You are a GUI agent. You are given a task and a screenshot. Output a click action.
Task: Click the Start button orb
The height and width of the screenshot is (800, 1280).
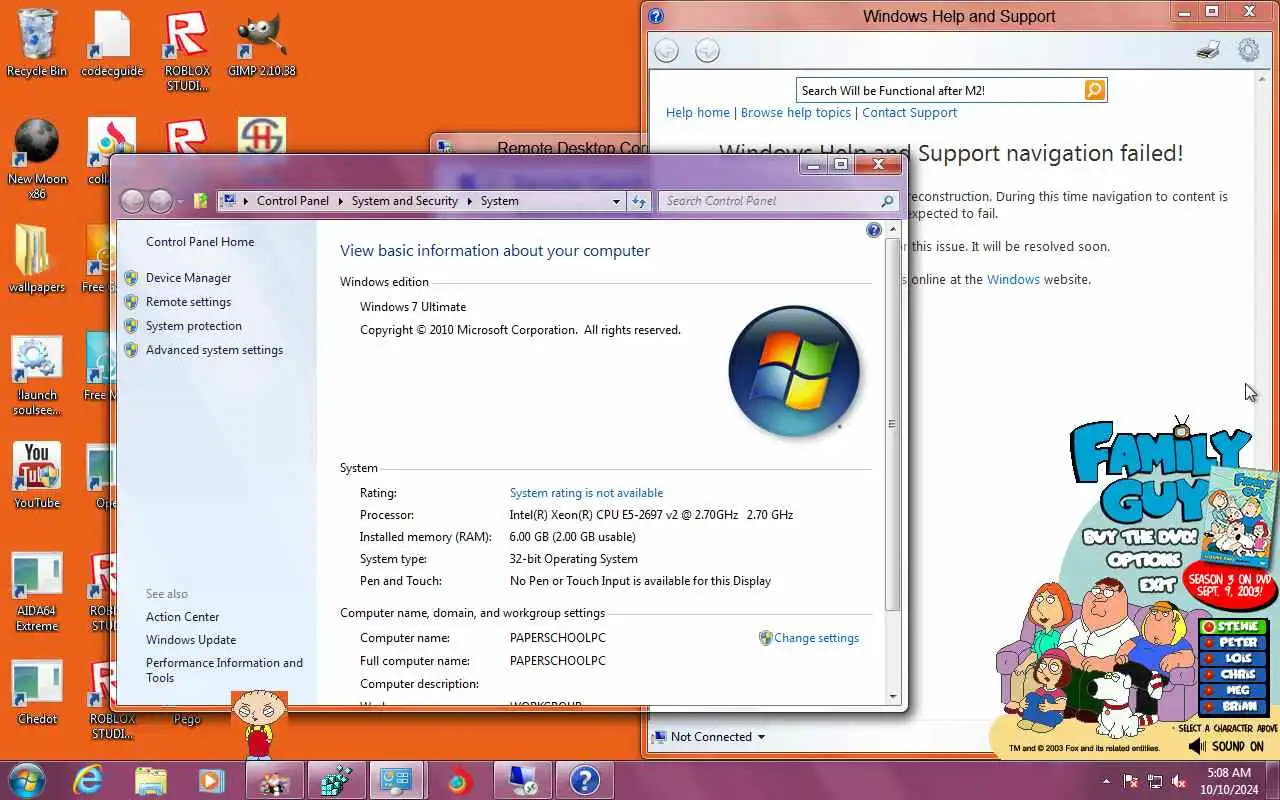(x=27, y=780)
